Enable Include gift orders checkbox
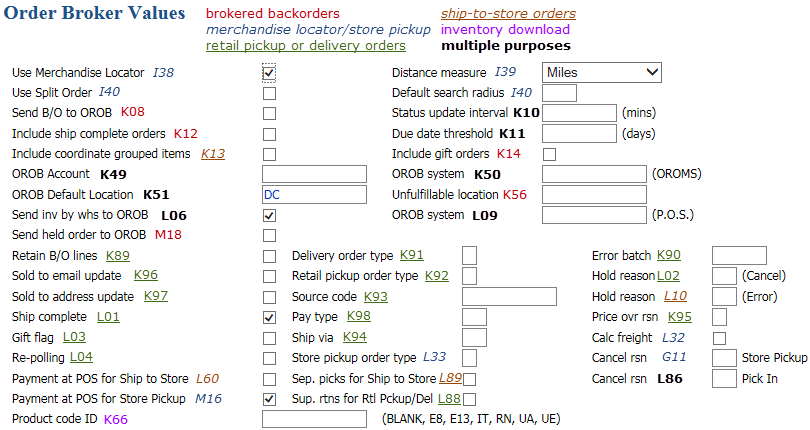This screenshot has width=810, height=430. coord(550,155)
